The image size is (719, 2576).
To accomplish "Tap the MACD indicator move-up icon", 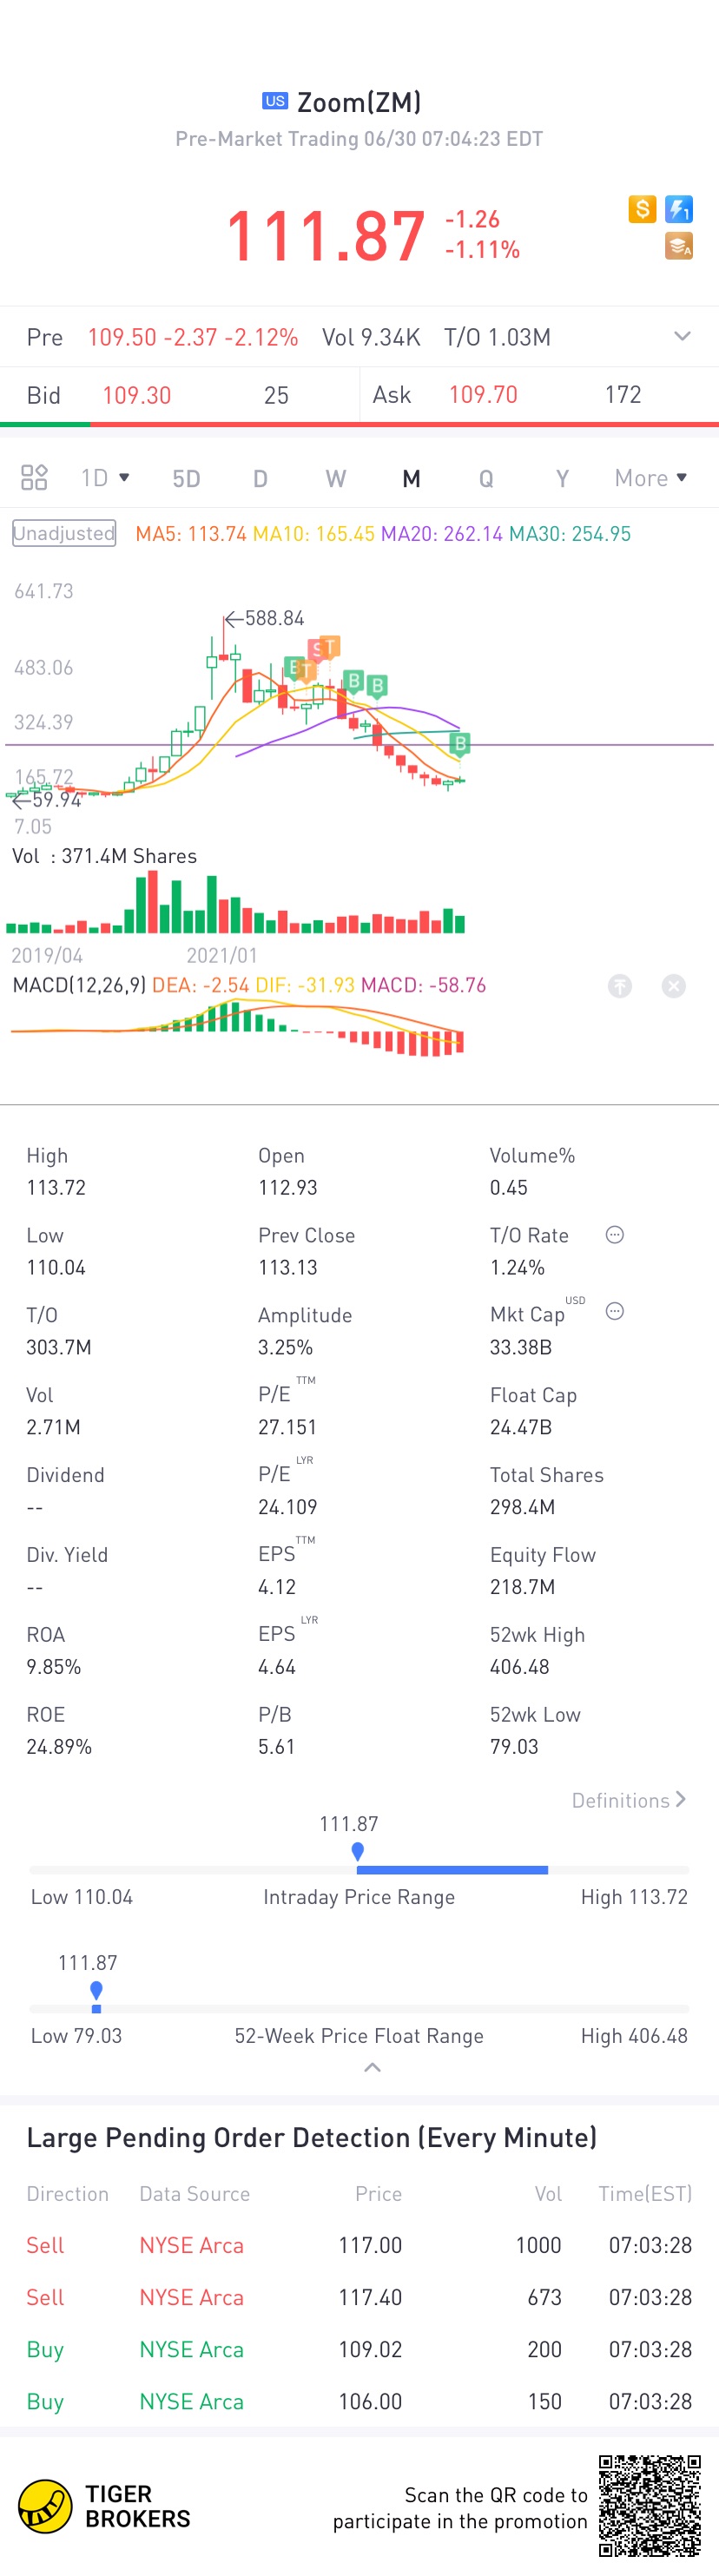I will 620,986.
